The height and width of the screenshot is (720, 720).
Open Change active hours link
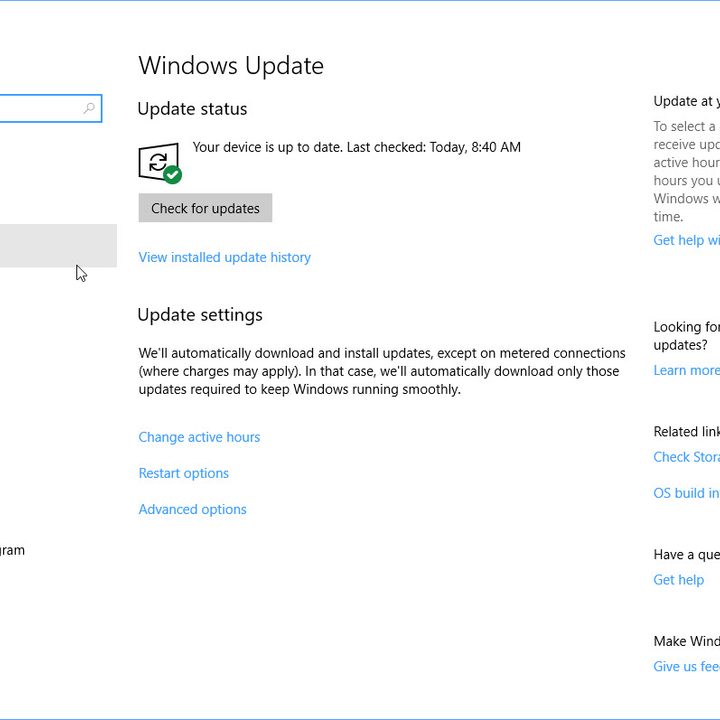pyautogui.click(x=199, y=437)
